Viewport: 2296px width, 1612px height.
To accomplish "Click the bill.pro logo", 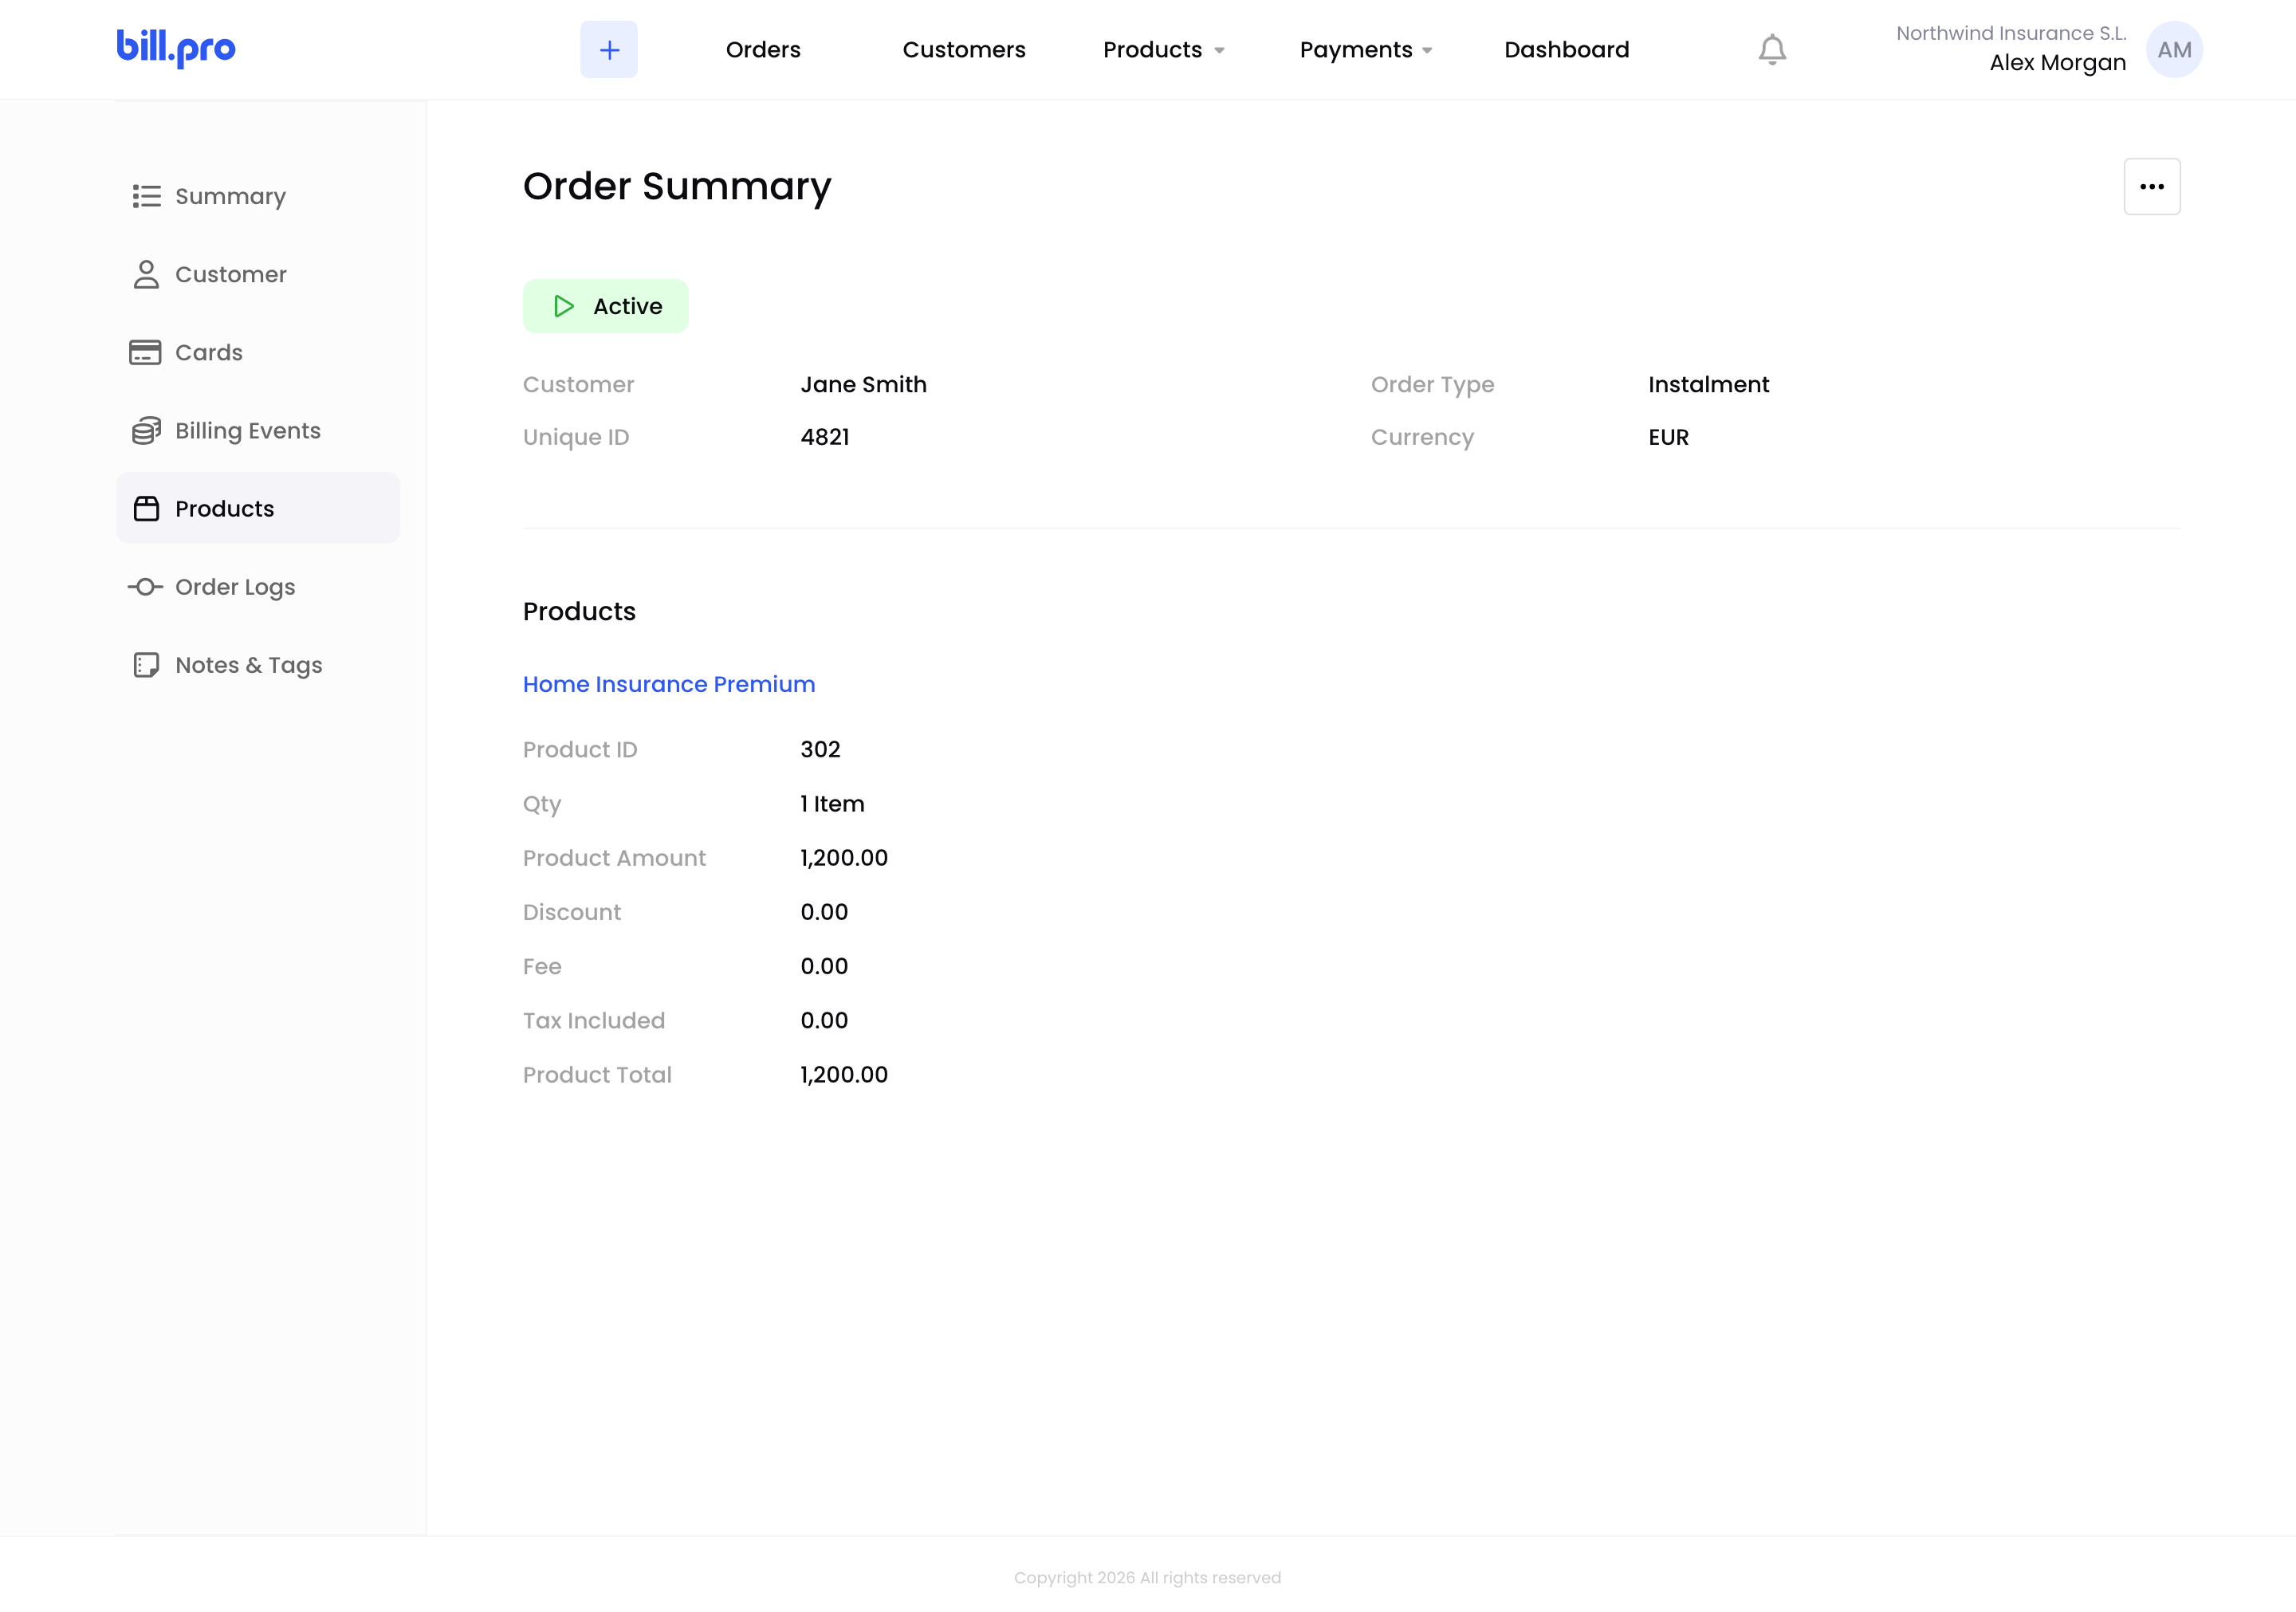I will point(176,48).
